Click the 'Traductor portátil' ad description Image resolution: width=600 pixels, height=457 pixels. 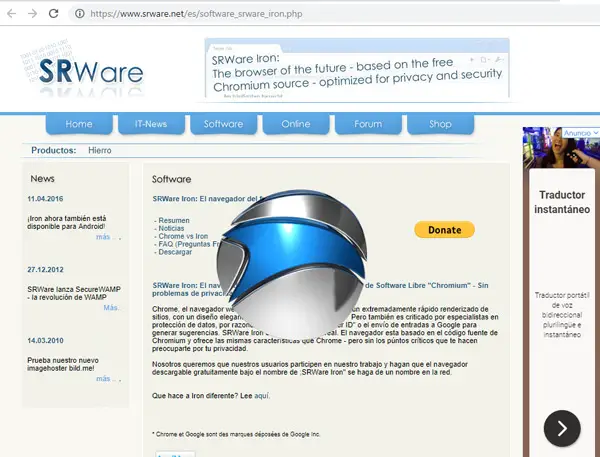coord(562,315)
